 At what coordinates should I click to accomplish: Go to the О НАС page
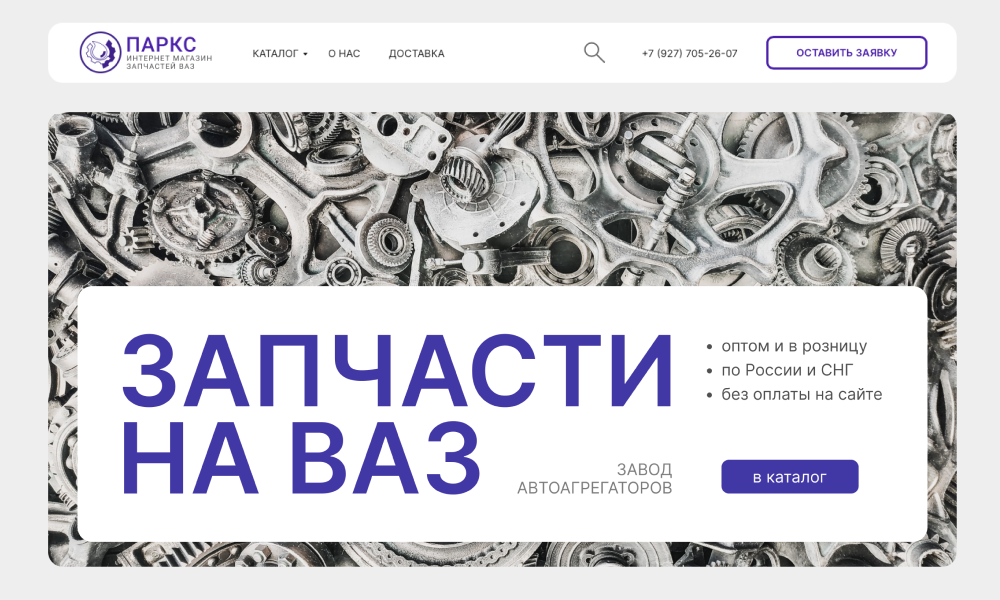344,54
